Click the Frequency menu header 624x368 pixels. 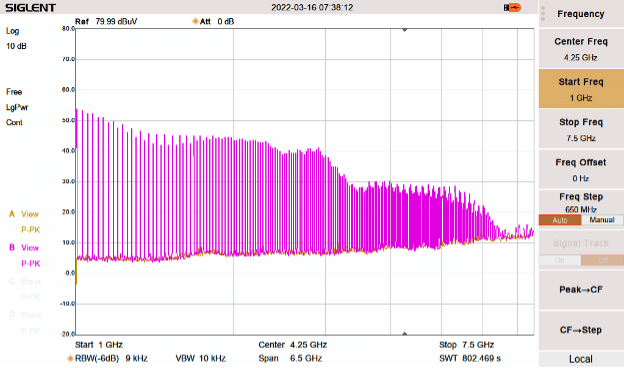tap(581, 14)
